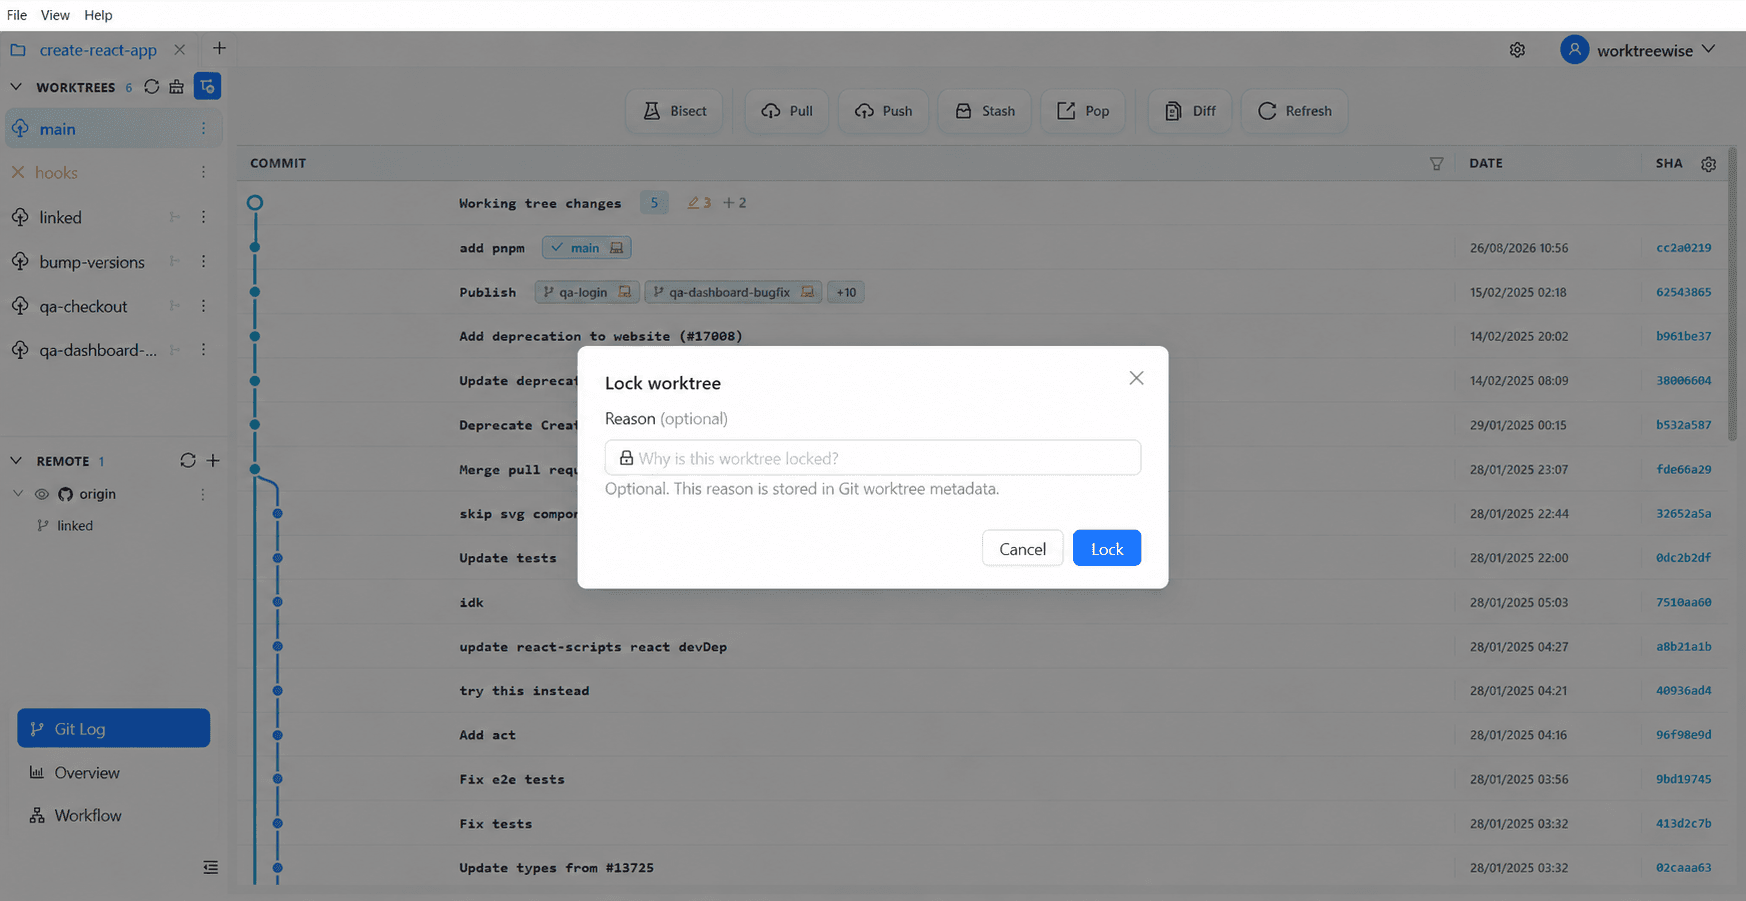Refresh the remotes list
This screenshot has height=901, width=1746.
[x=187, y=460]
